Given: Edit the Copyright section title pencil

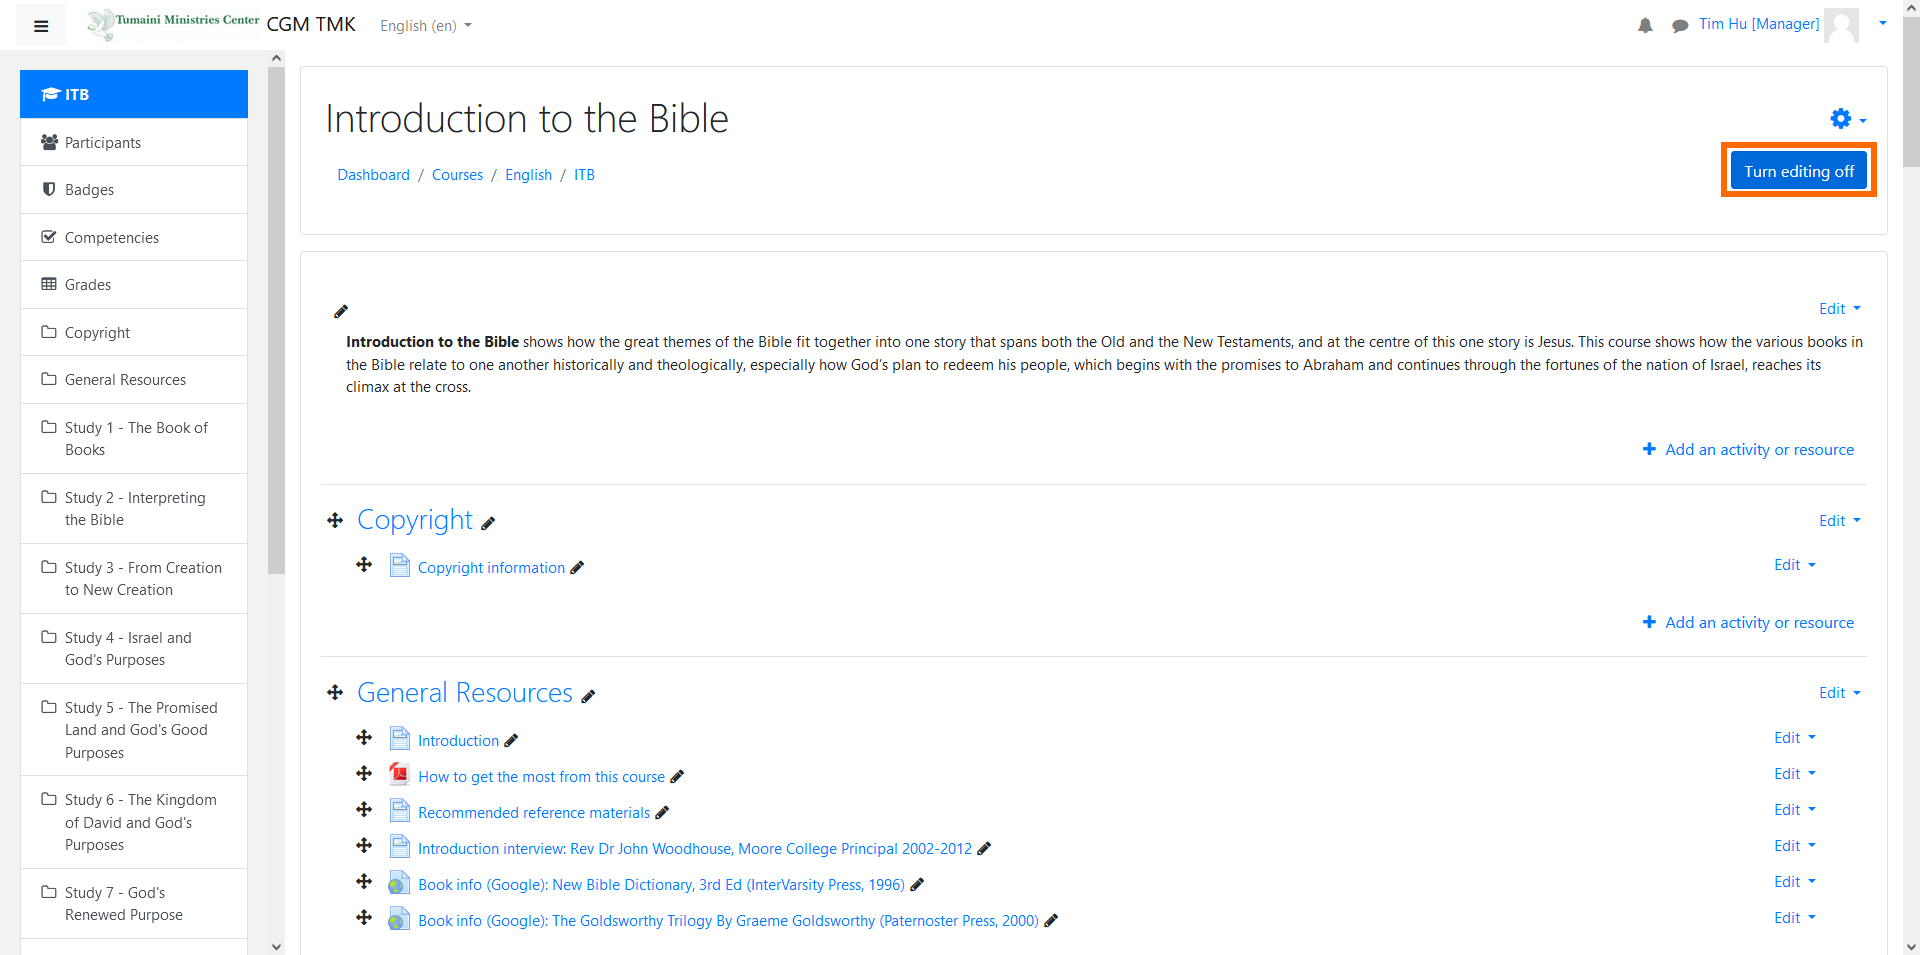Looking at the screenshot, I should tap(488, 523).
